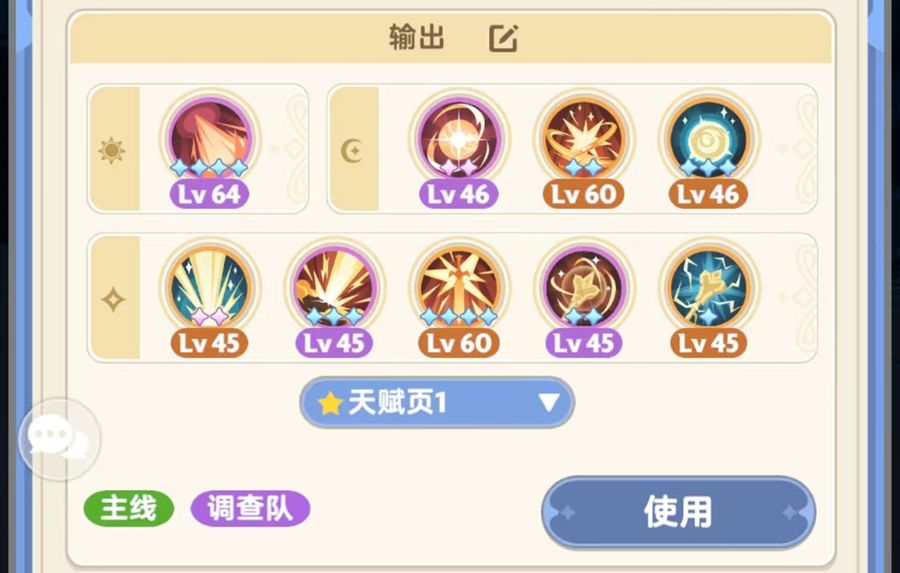The height and width of the screenshot is (573, 900).
Task: Click the four-point star slot marker
Action: (x=113, y=300)
